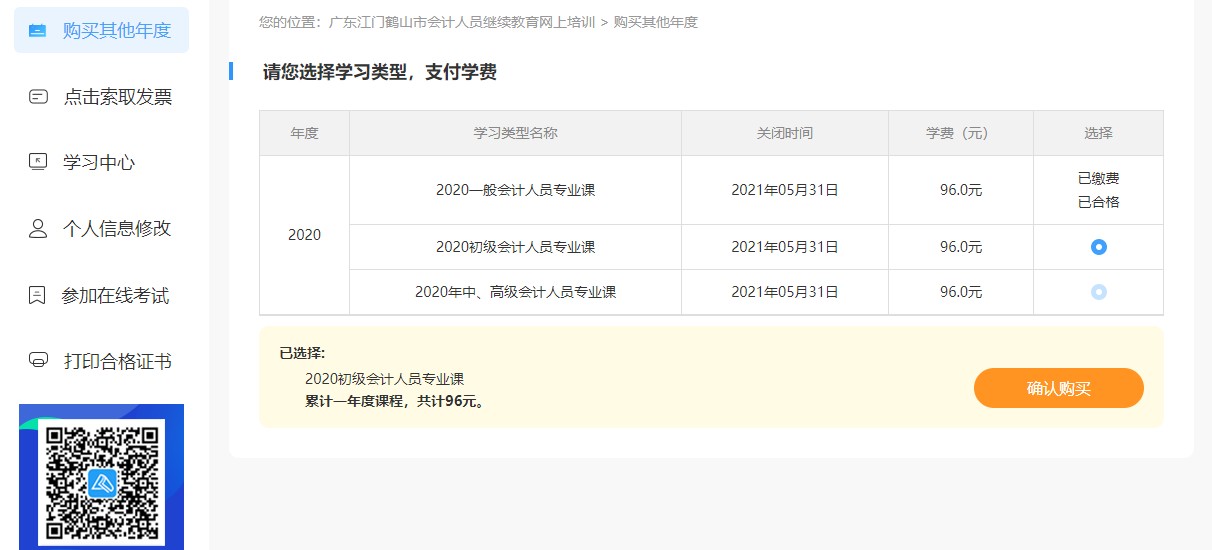Select radio button for 2020年中、高级会计人员专业课
Viewport: 1212px width, 550px height.
click(1099, 292)
